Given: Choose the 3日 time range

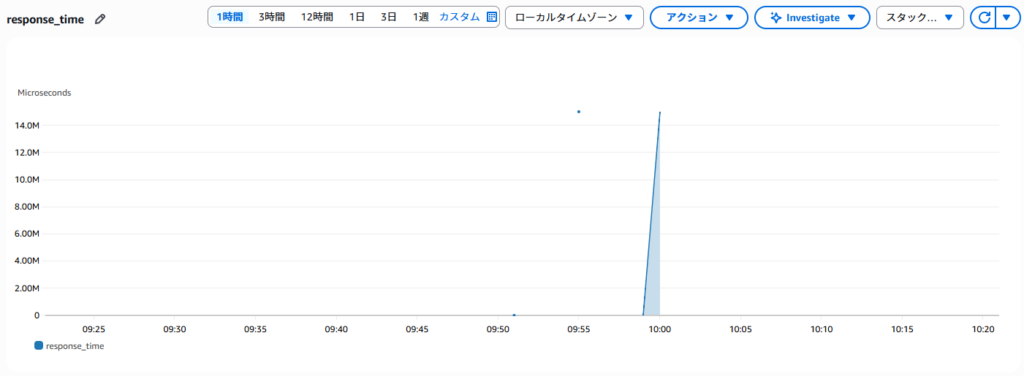Looking at the screenshot, I should [x=389, y=18].
